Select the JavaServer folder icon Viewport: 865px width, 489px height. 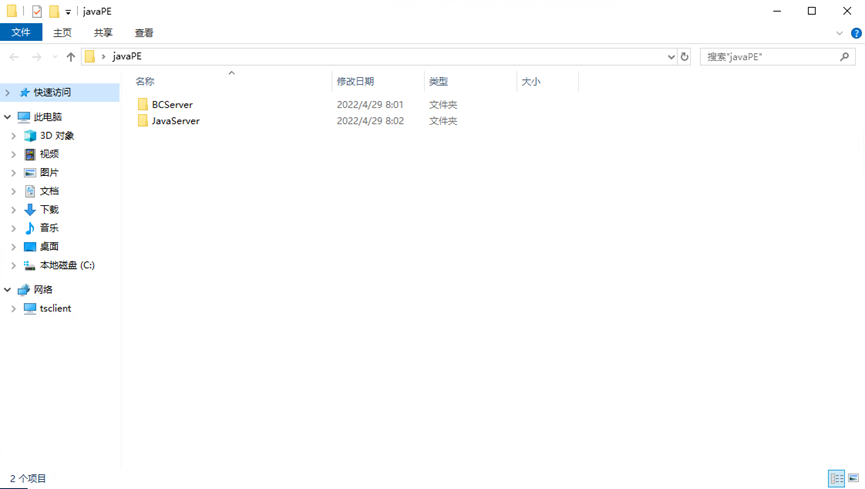tap(143, 121)
